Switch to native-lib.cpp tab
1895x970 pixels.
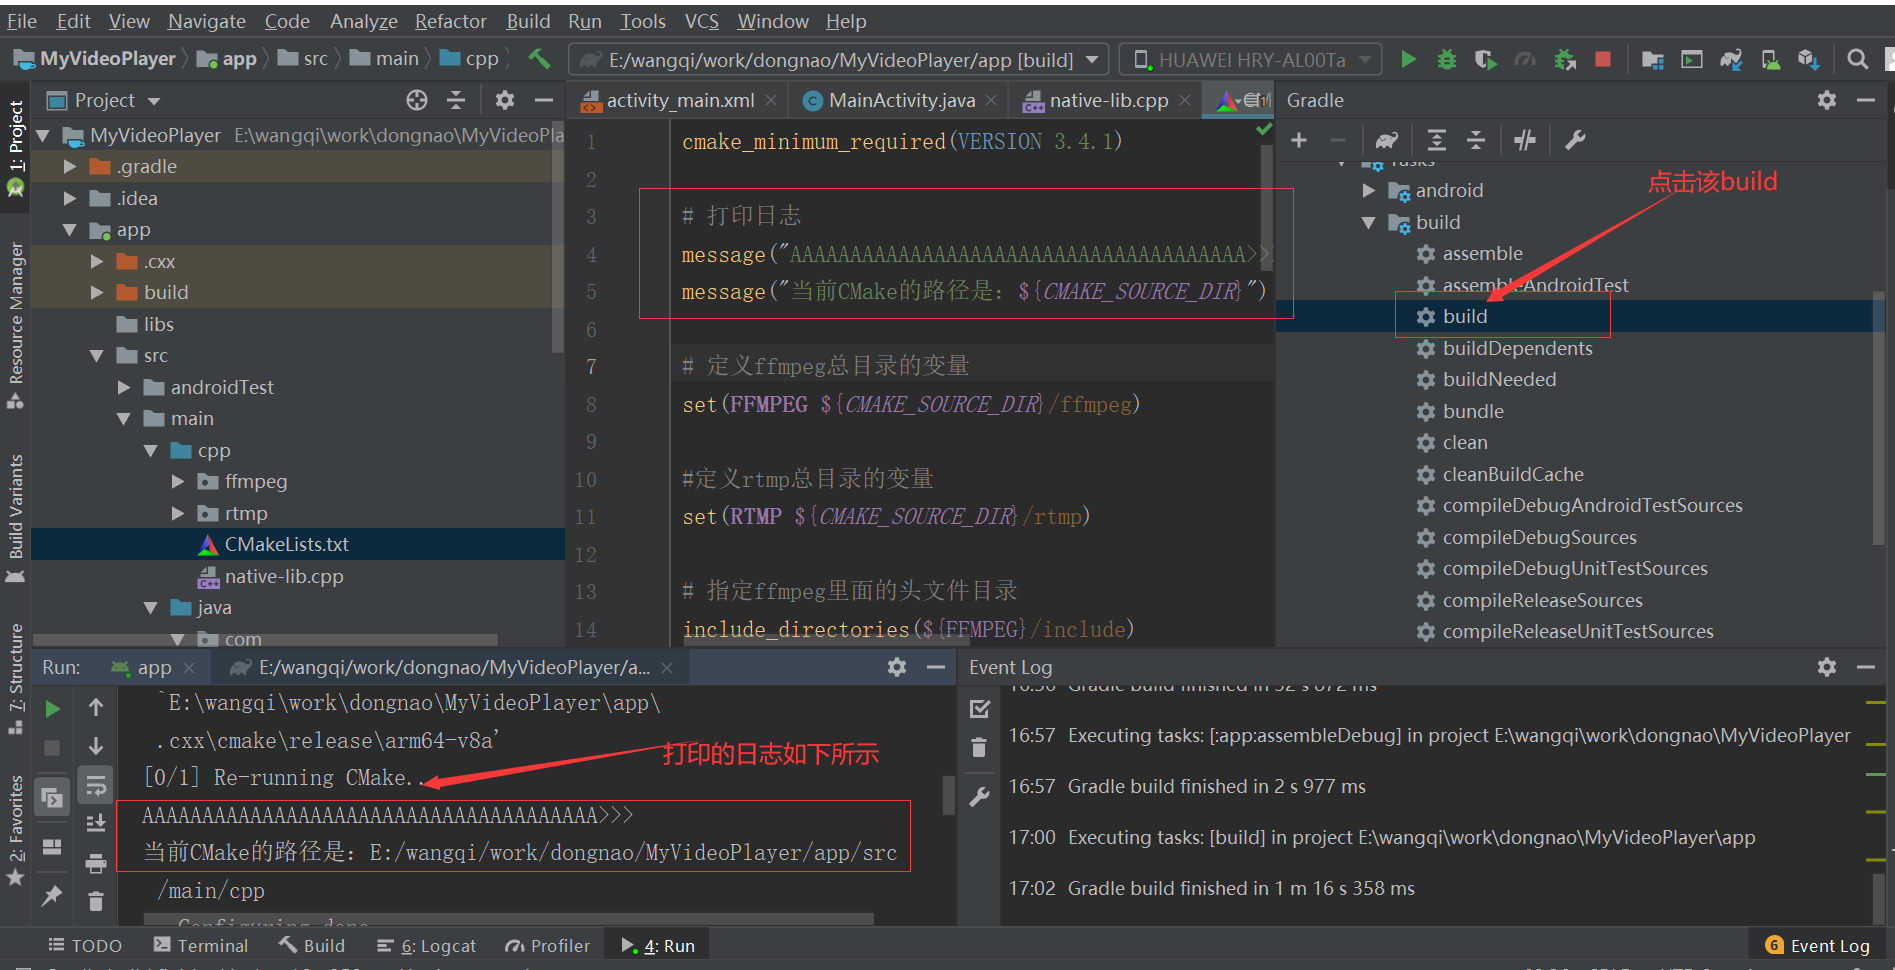click(1108, 100)
